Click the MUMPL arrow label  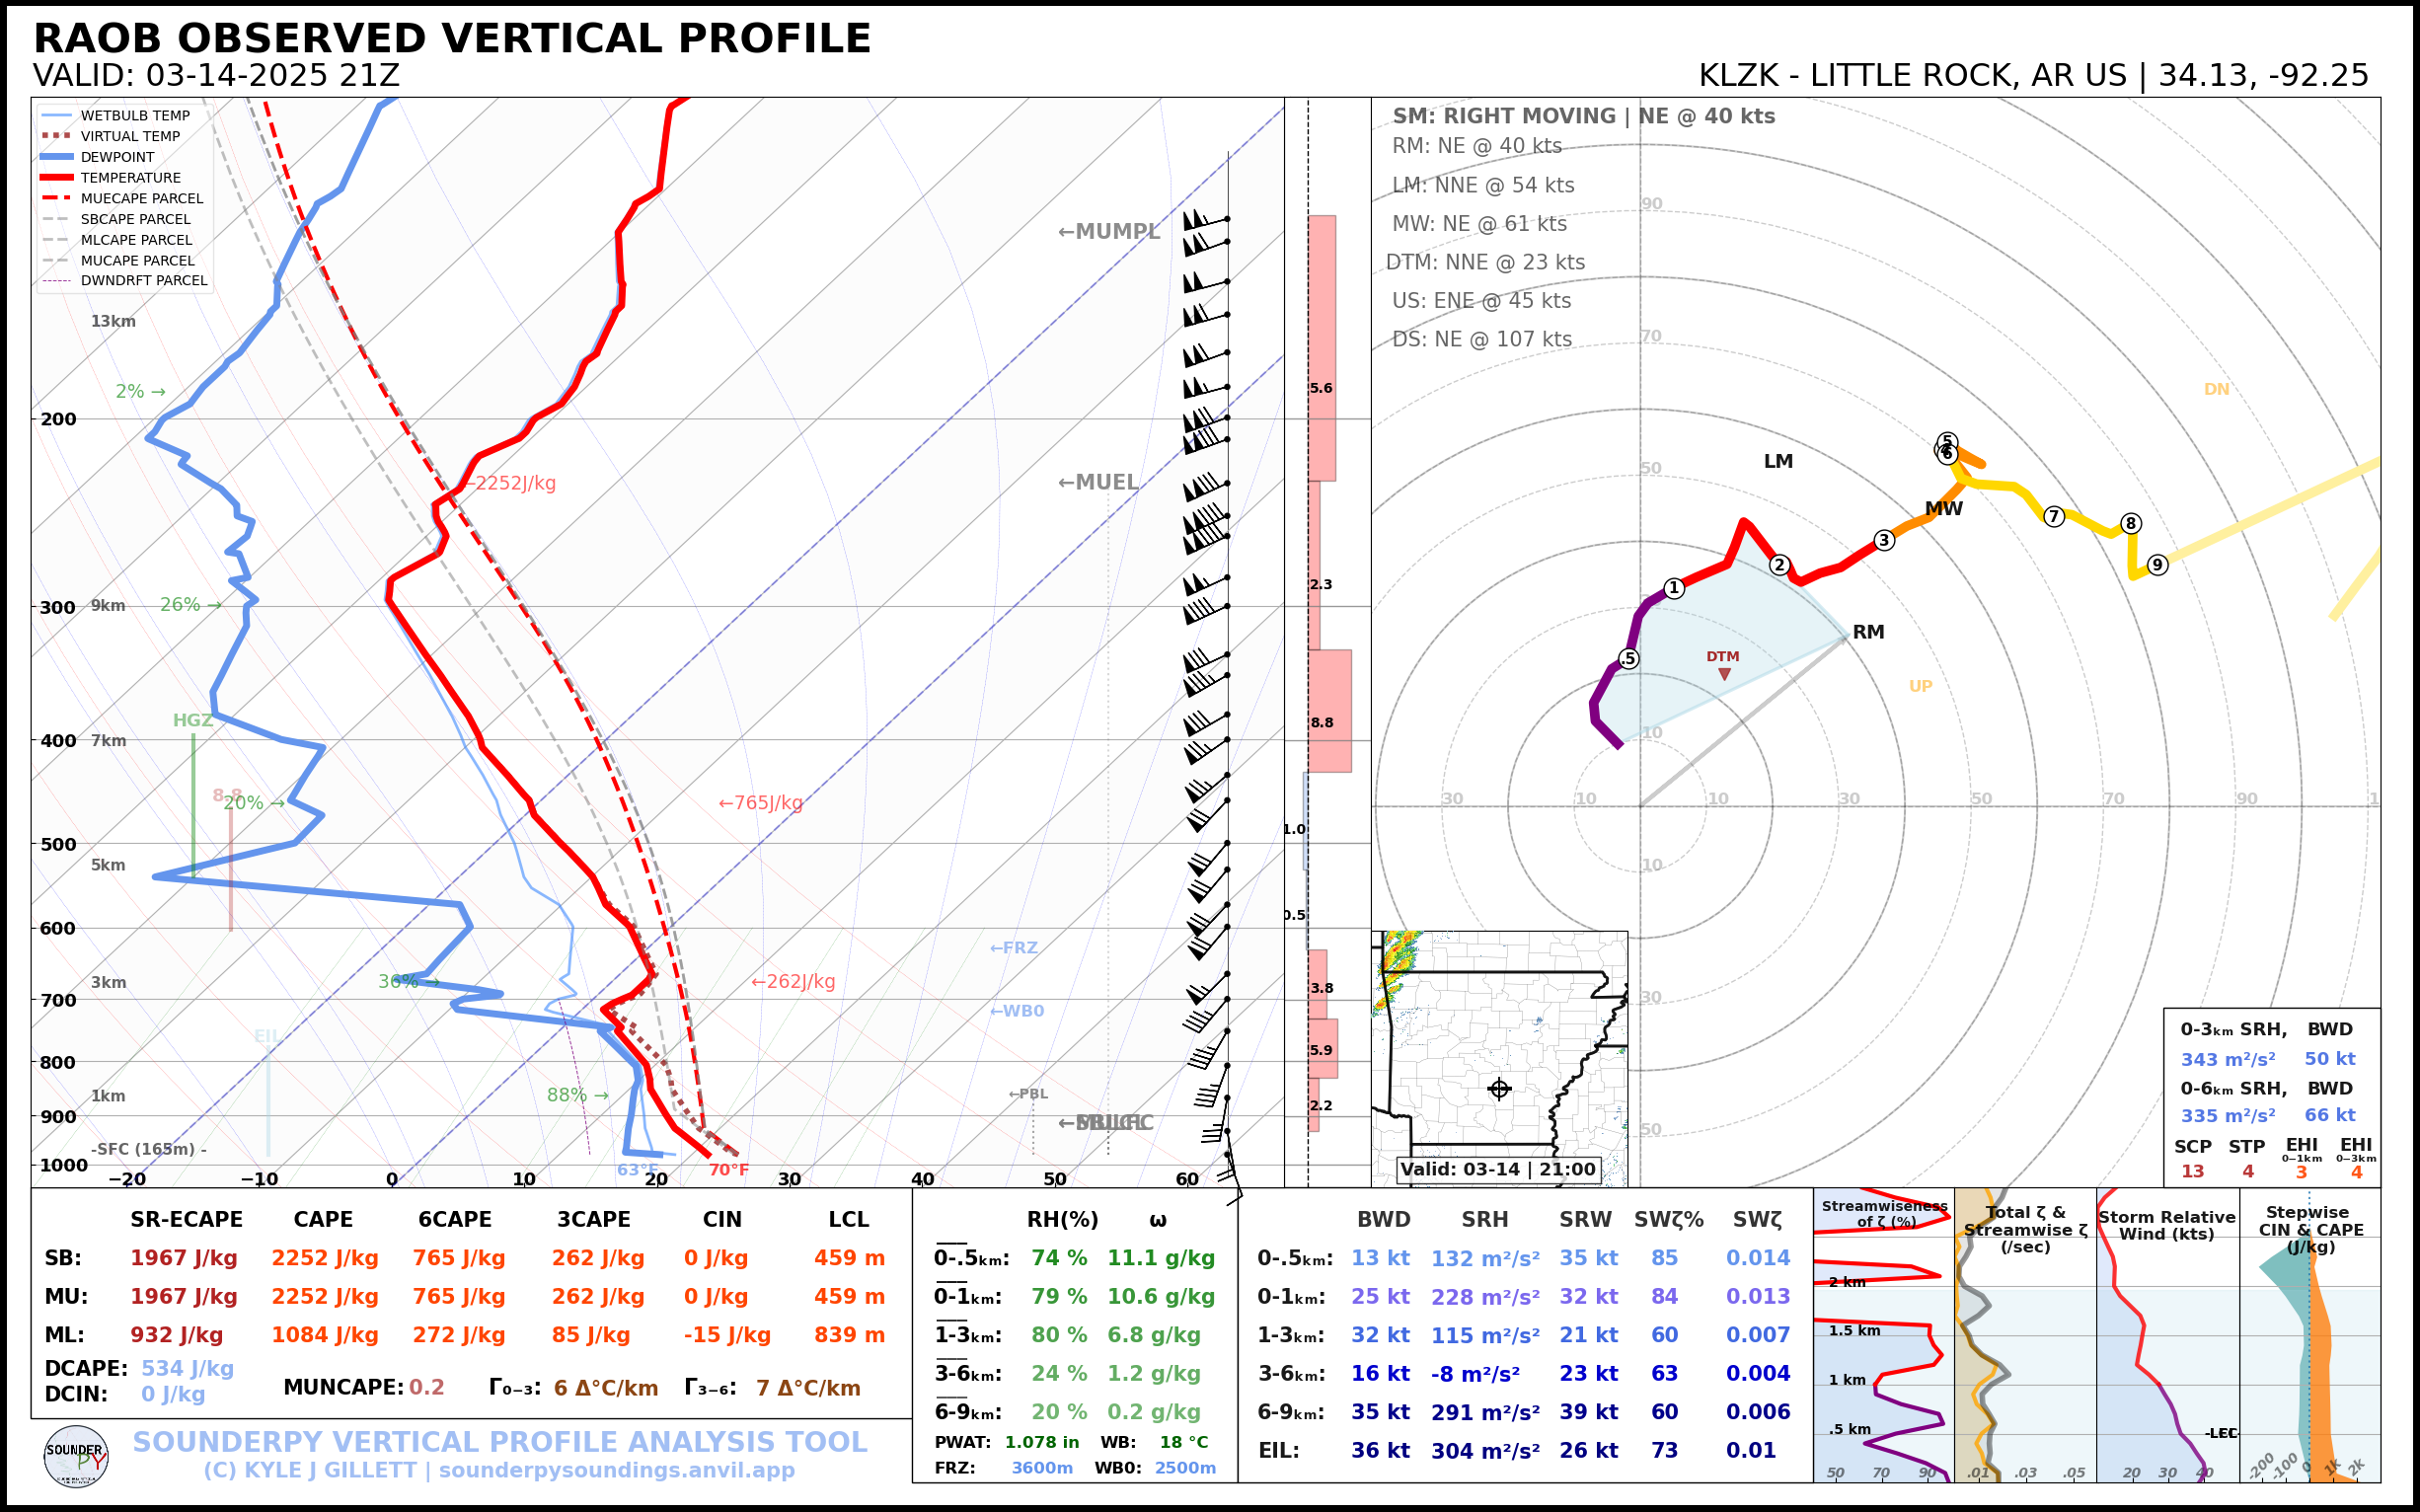click(x=1109, y=232)
